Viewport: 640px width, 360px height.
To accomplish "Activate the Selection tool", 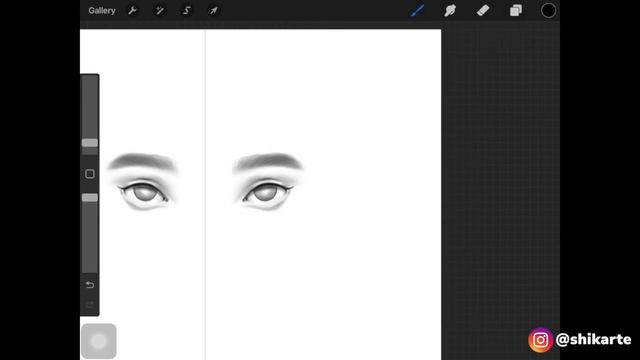I will pyautogui.click(x=187, y=11).
